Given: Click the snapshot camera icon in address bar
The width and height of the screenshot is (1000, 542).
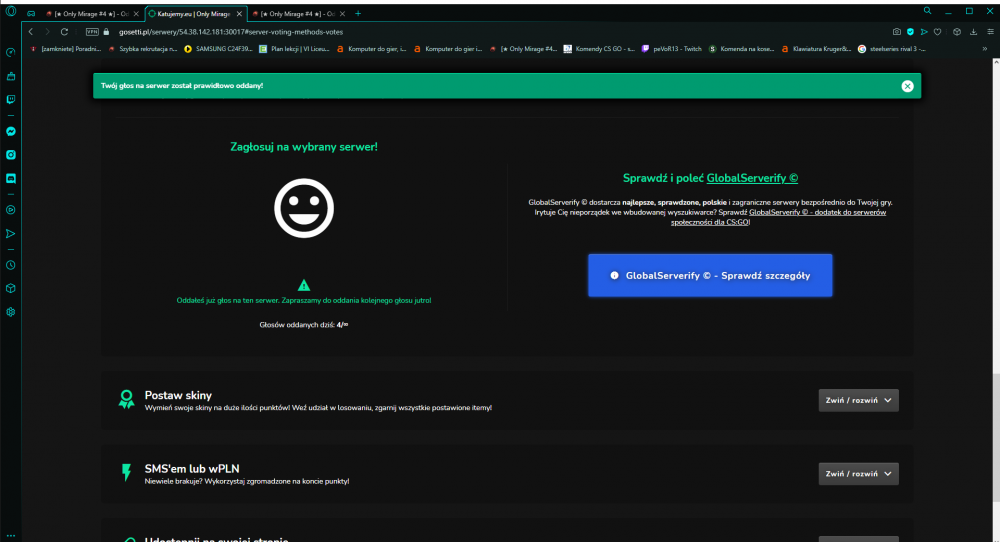Looking at the screenshot, I should [x=897, y=32].
